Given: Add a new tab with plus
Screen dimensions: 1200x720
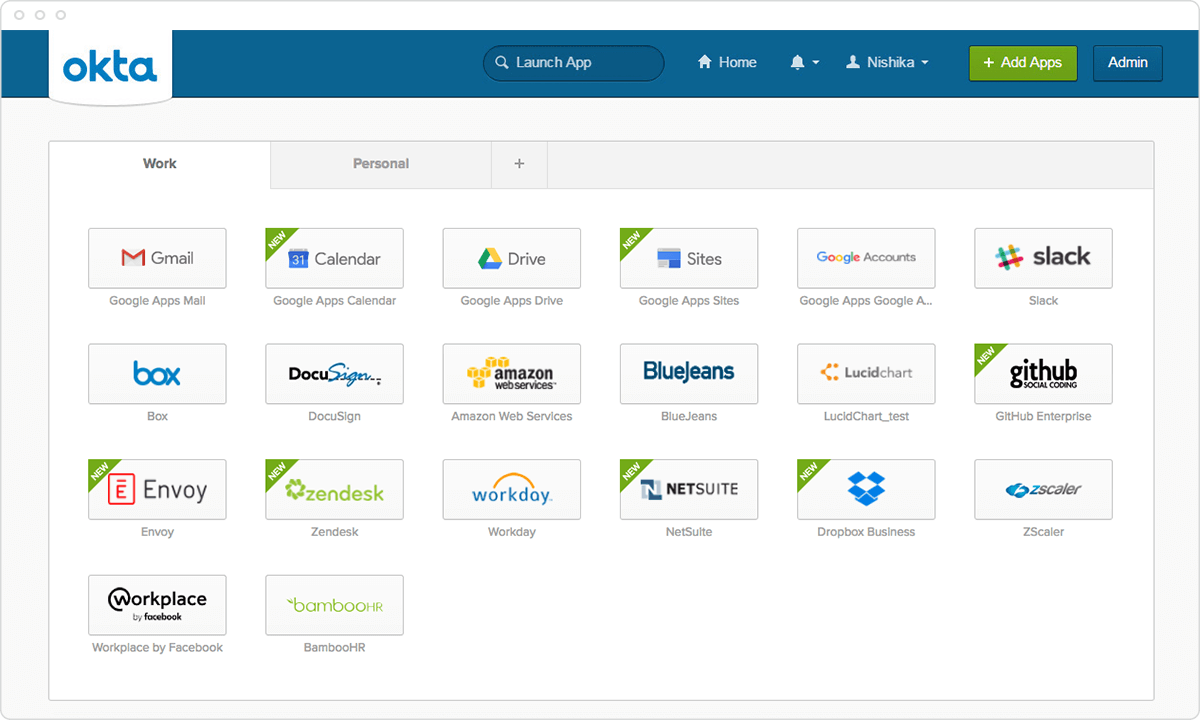Looking at the screenshot, I should pyautogui.click(x=519, y=164).
